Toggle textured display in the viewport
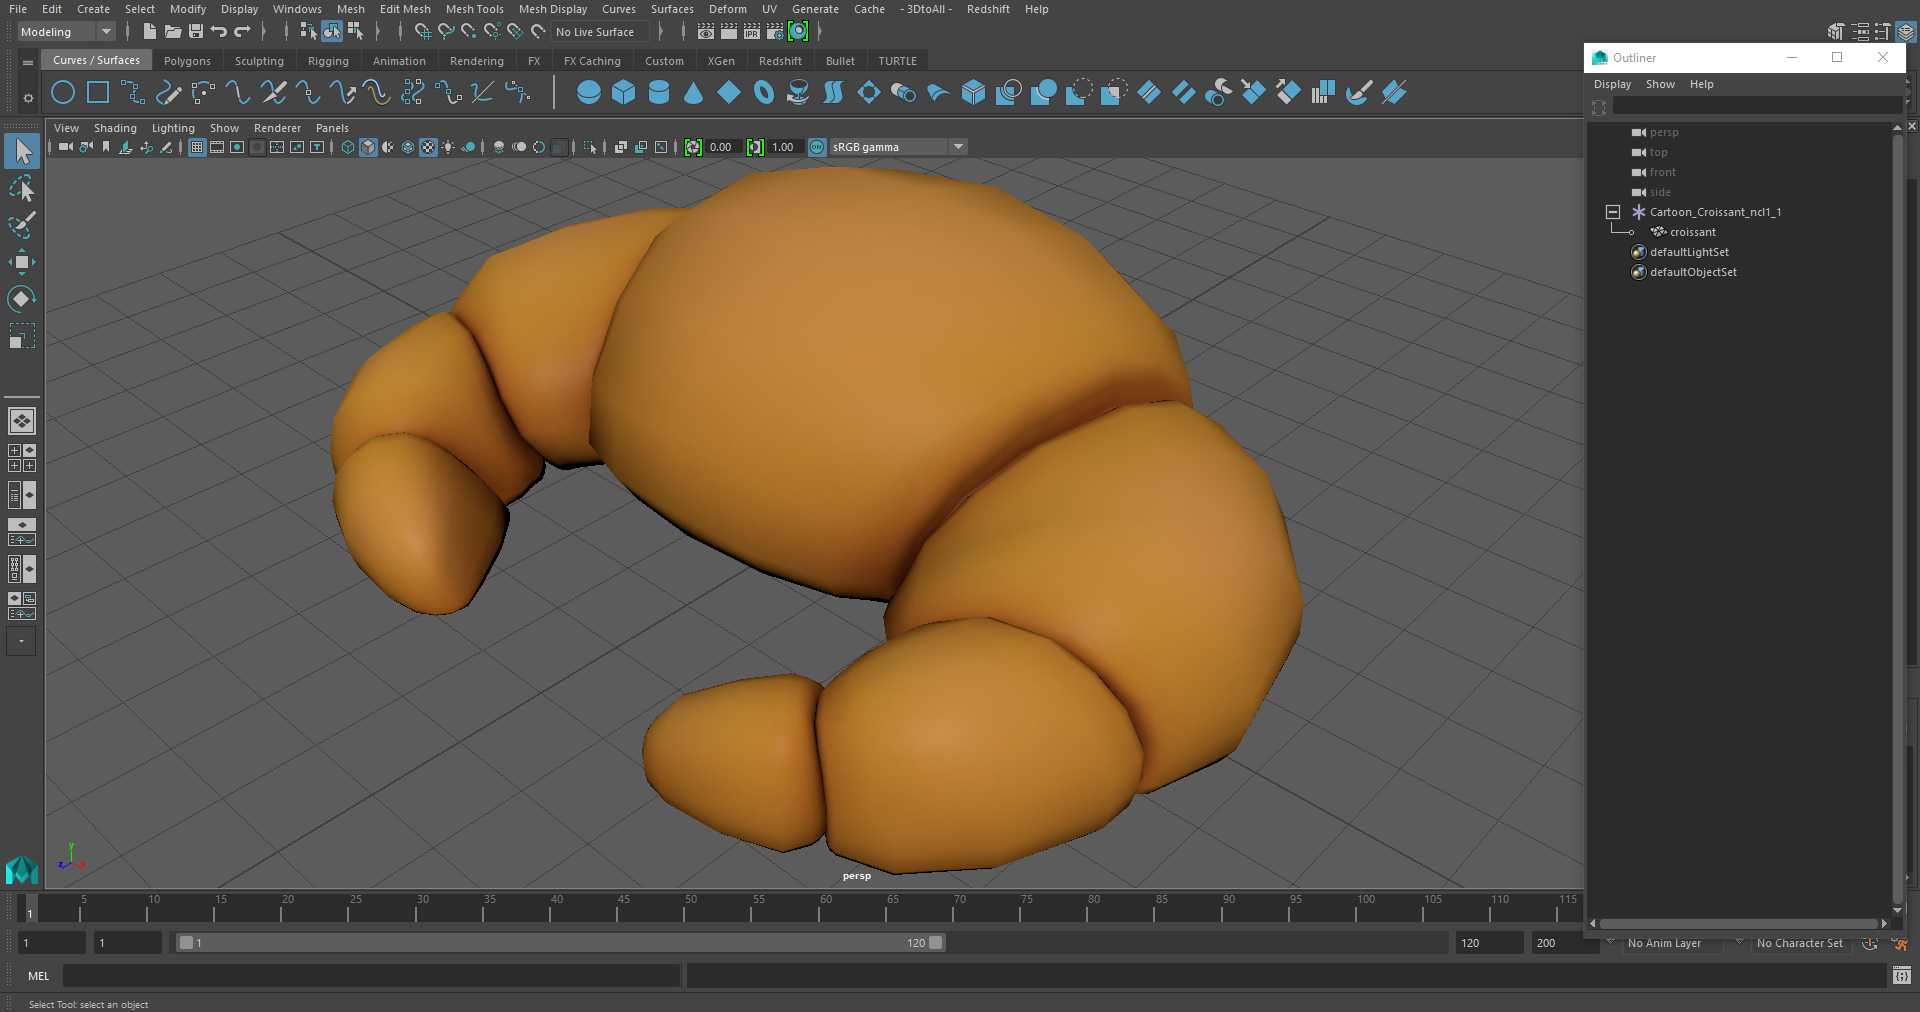The width and height of the screenshot is (1920, 1012). click(428, 147)
